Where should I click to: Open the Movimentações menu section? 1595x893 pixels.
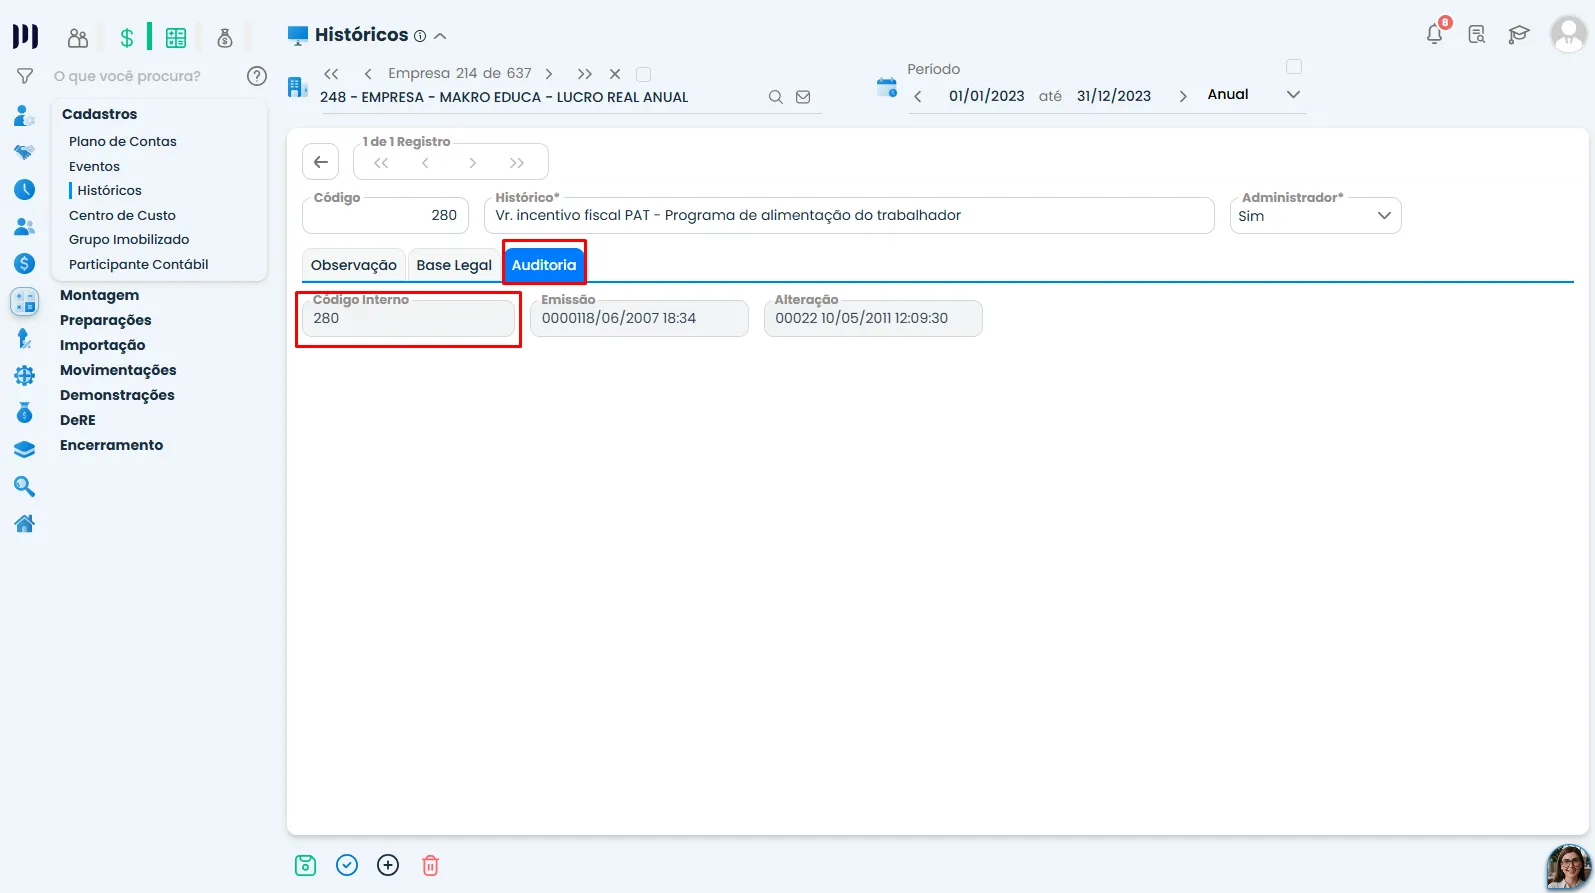pos(118,370)
